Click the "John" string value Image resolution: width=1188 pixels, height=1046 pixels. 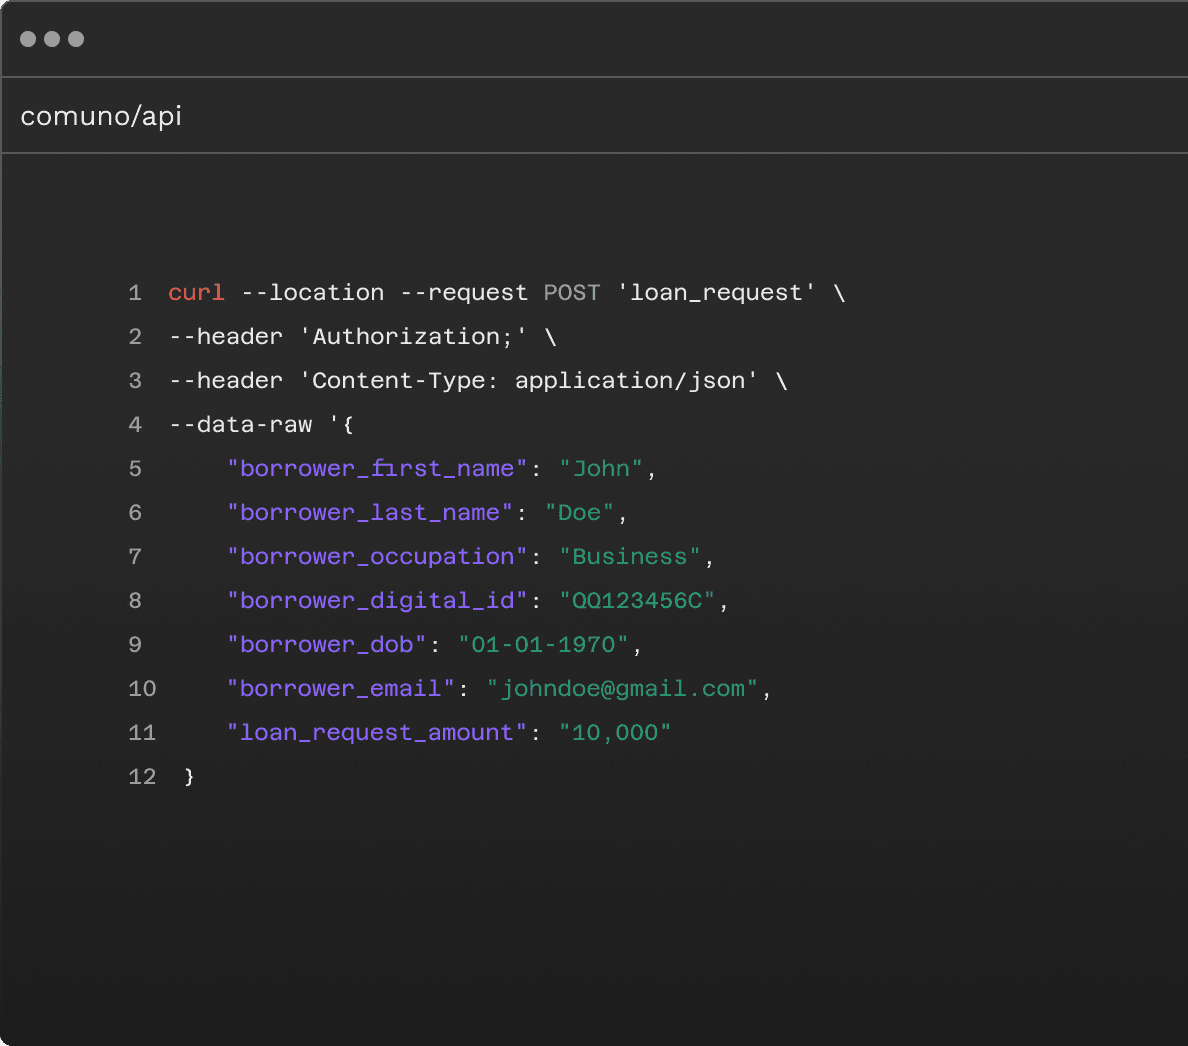click(x=601, y=469)
